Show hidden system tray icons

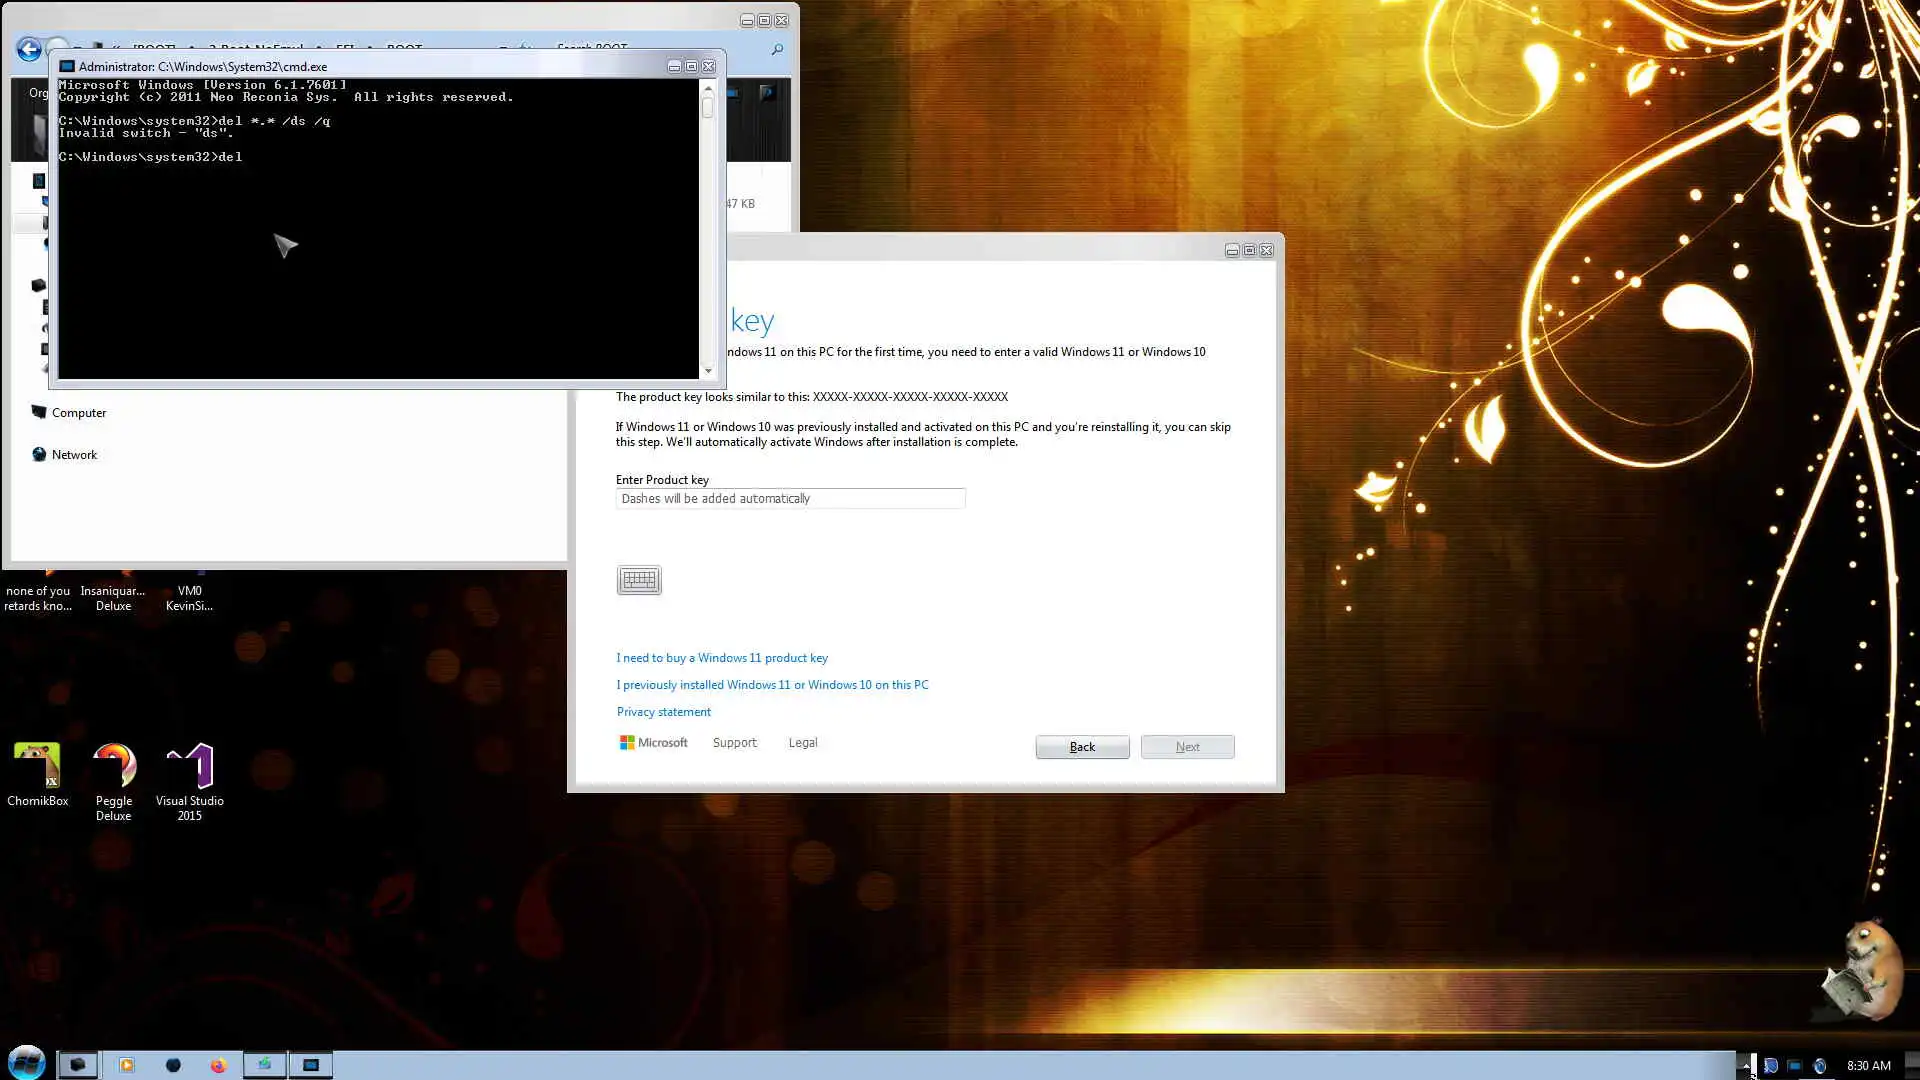tap(1745, 1066)
